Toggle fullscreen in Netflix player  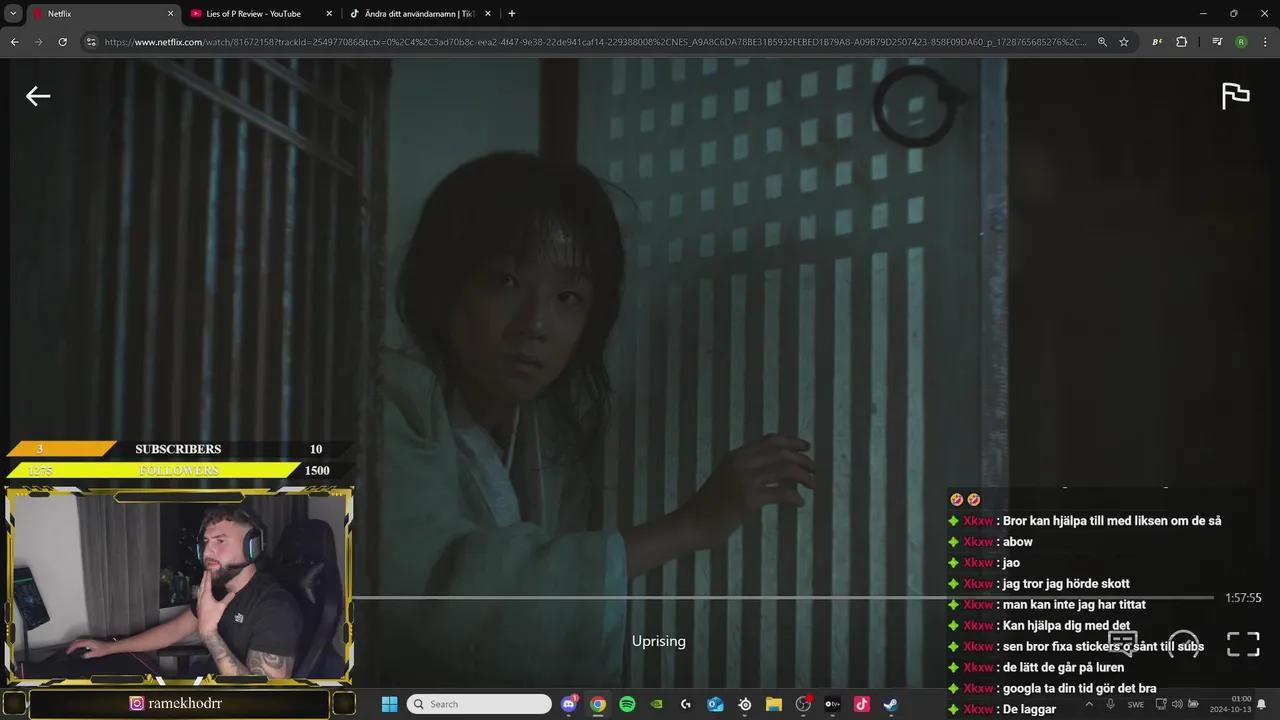1243,644
